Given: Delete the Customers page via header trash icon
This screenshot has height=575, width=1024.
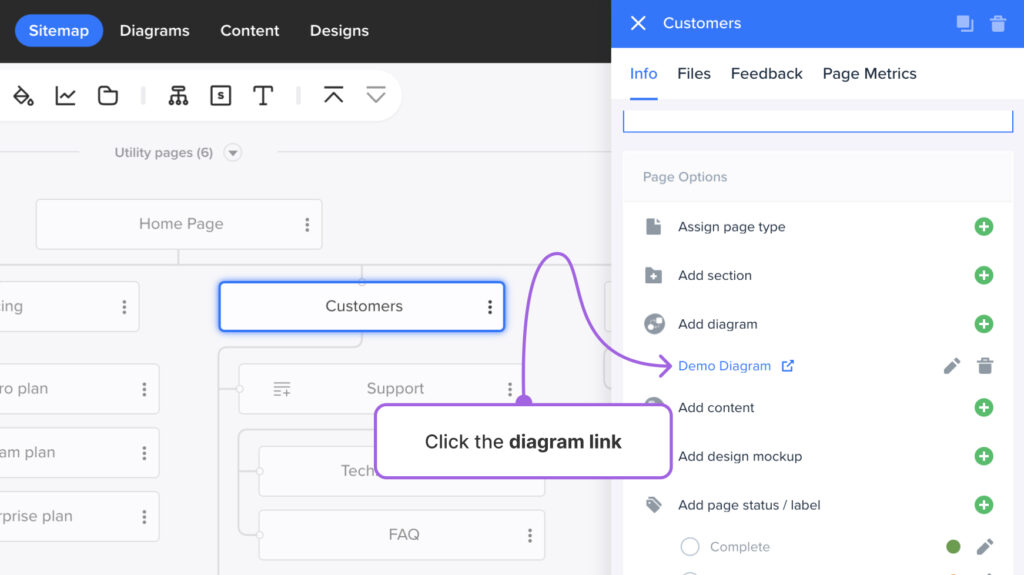Looking at the screenshot, I should (998, 24).
